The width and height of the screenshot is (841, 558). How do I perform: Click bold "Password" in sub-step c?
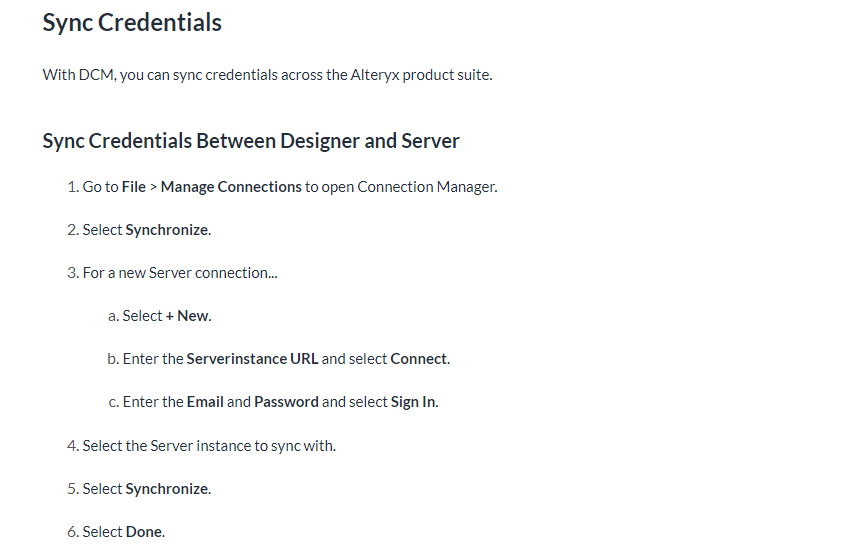pyautogui.click(x=286, y=402)
